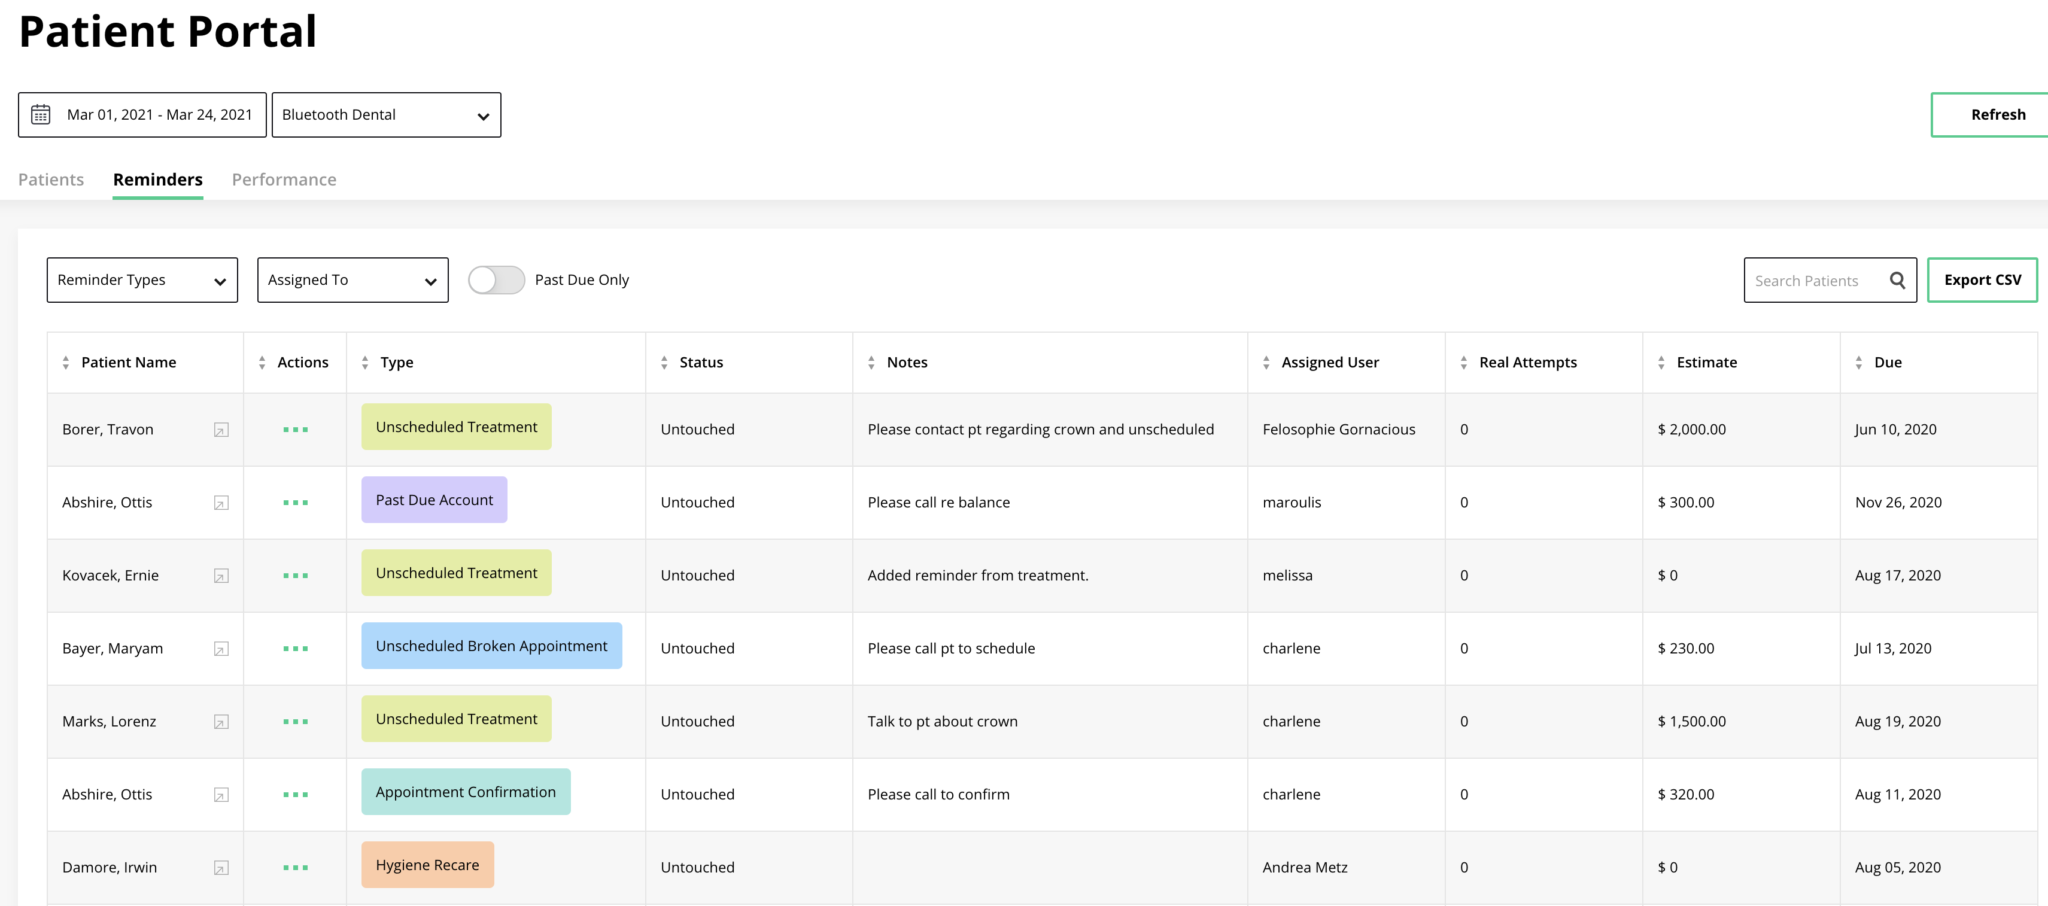Click estimate $ 230.00
Viewport: 2048px width, 906px height.
[x=1686, y=649]
